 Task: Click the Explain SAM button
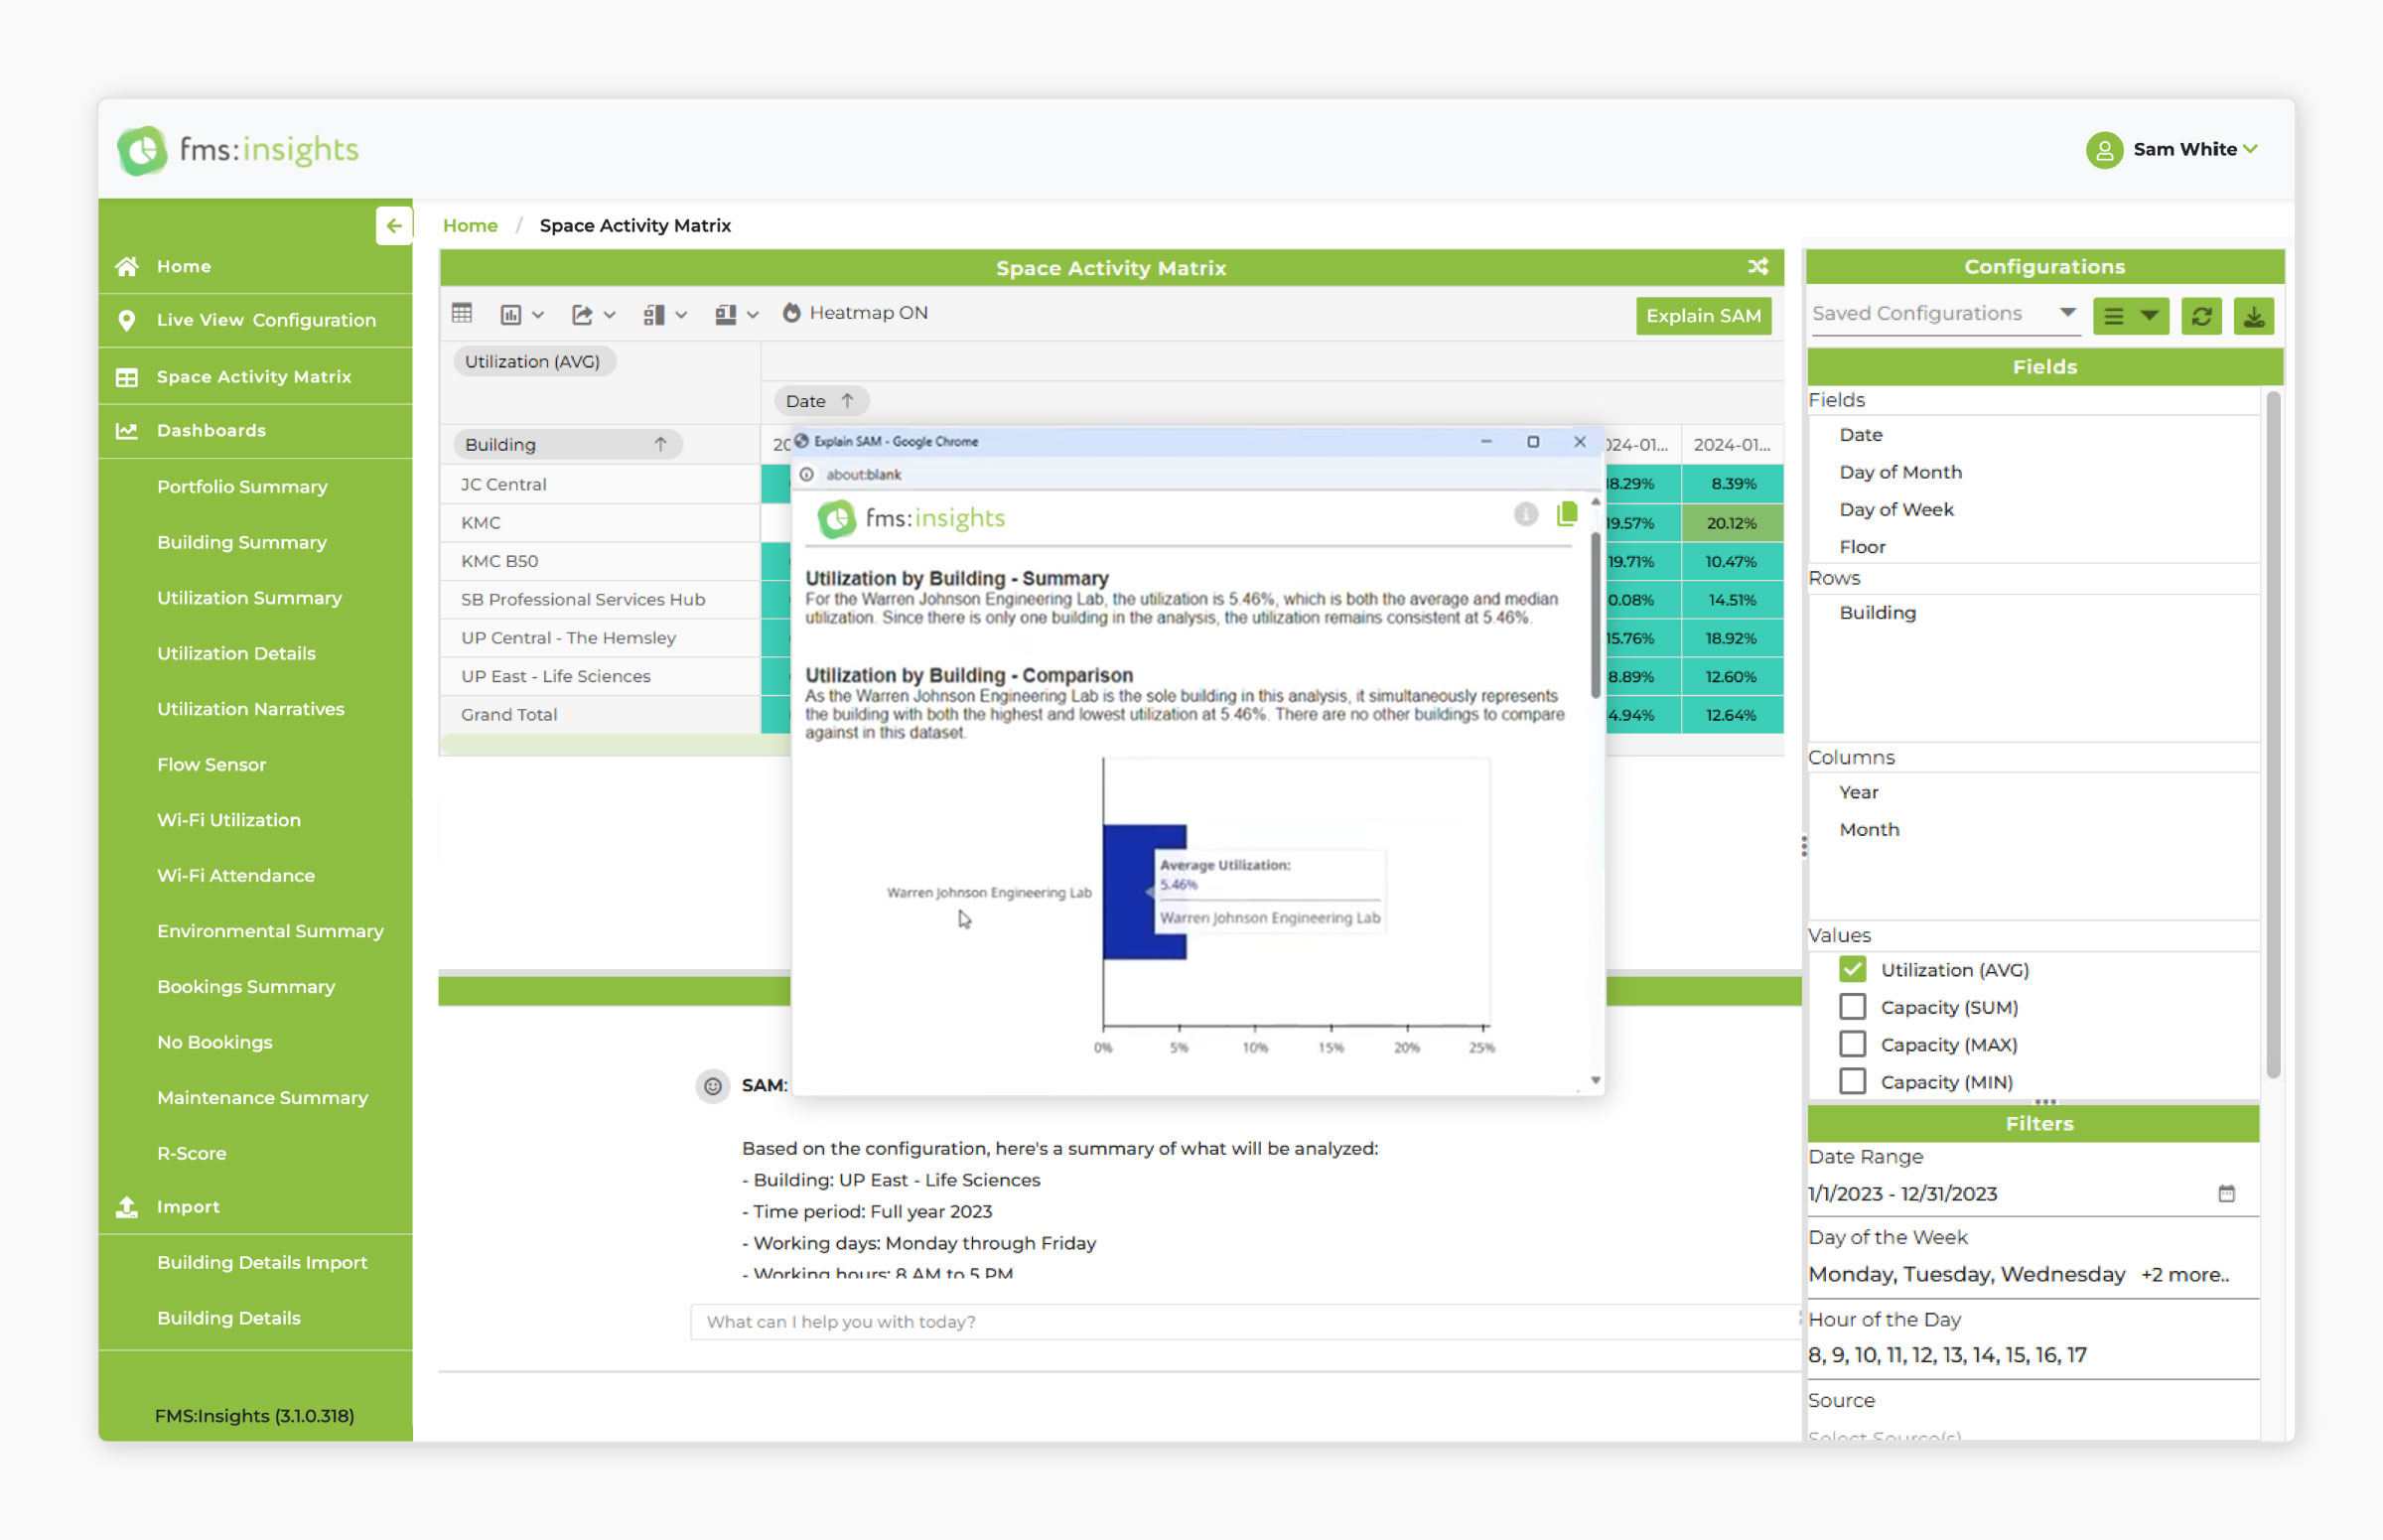tap(1703, 316)
